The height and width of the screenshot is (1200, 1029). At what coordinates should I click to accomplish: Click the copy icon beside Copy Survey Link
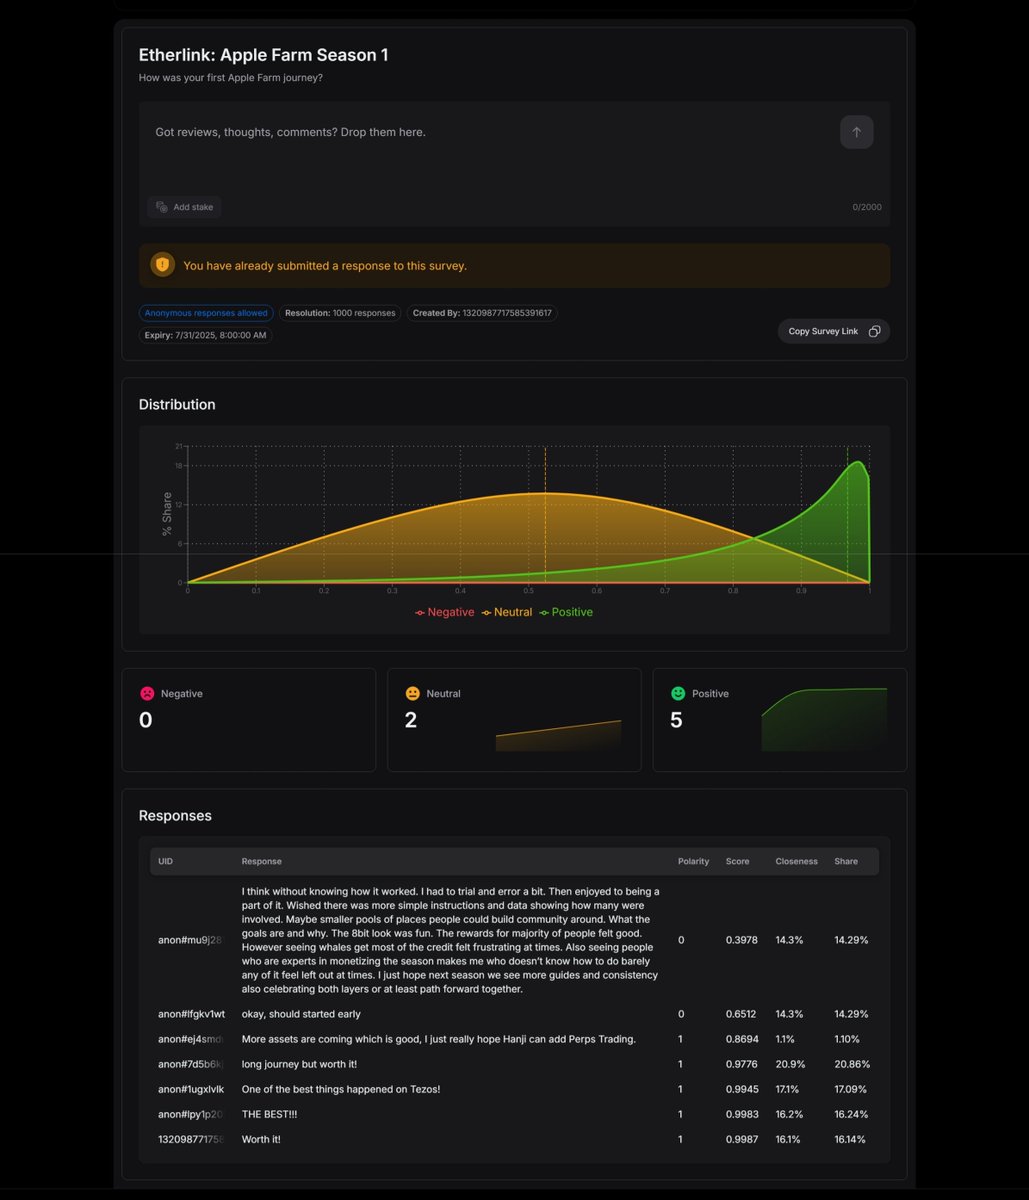[x=874, y=331]
